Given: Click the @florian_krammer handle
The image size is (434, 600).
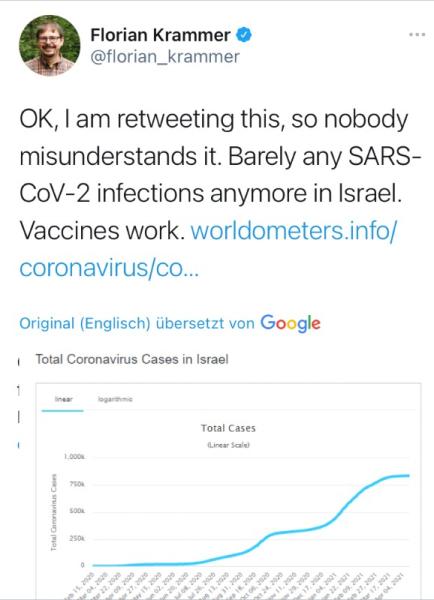Looking at the screenshot, I should coord(165,57).
